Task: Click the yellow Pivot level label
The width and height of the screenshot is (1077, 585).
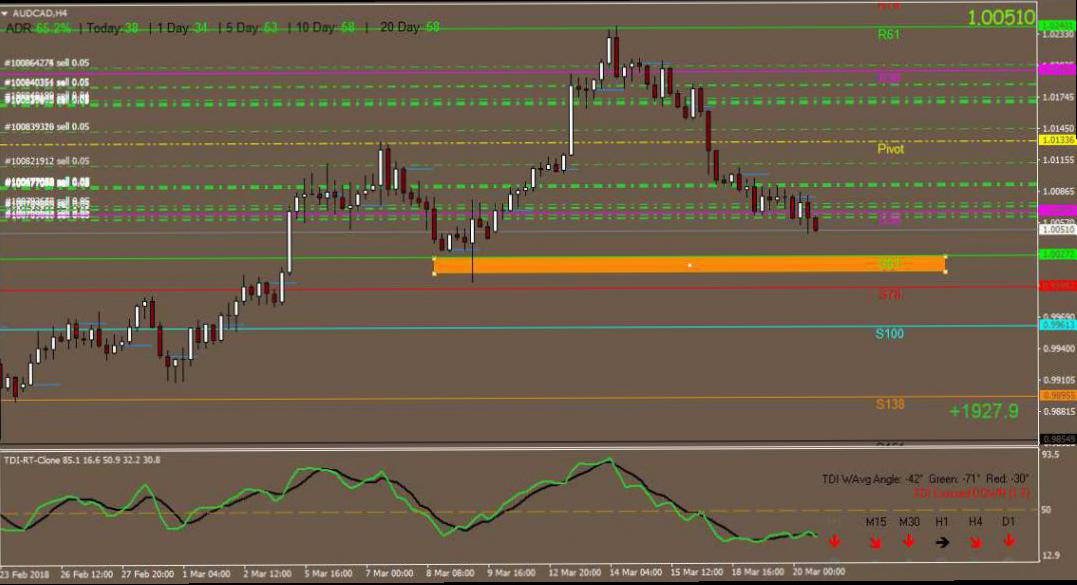Action: pos(890,149)
